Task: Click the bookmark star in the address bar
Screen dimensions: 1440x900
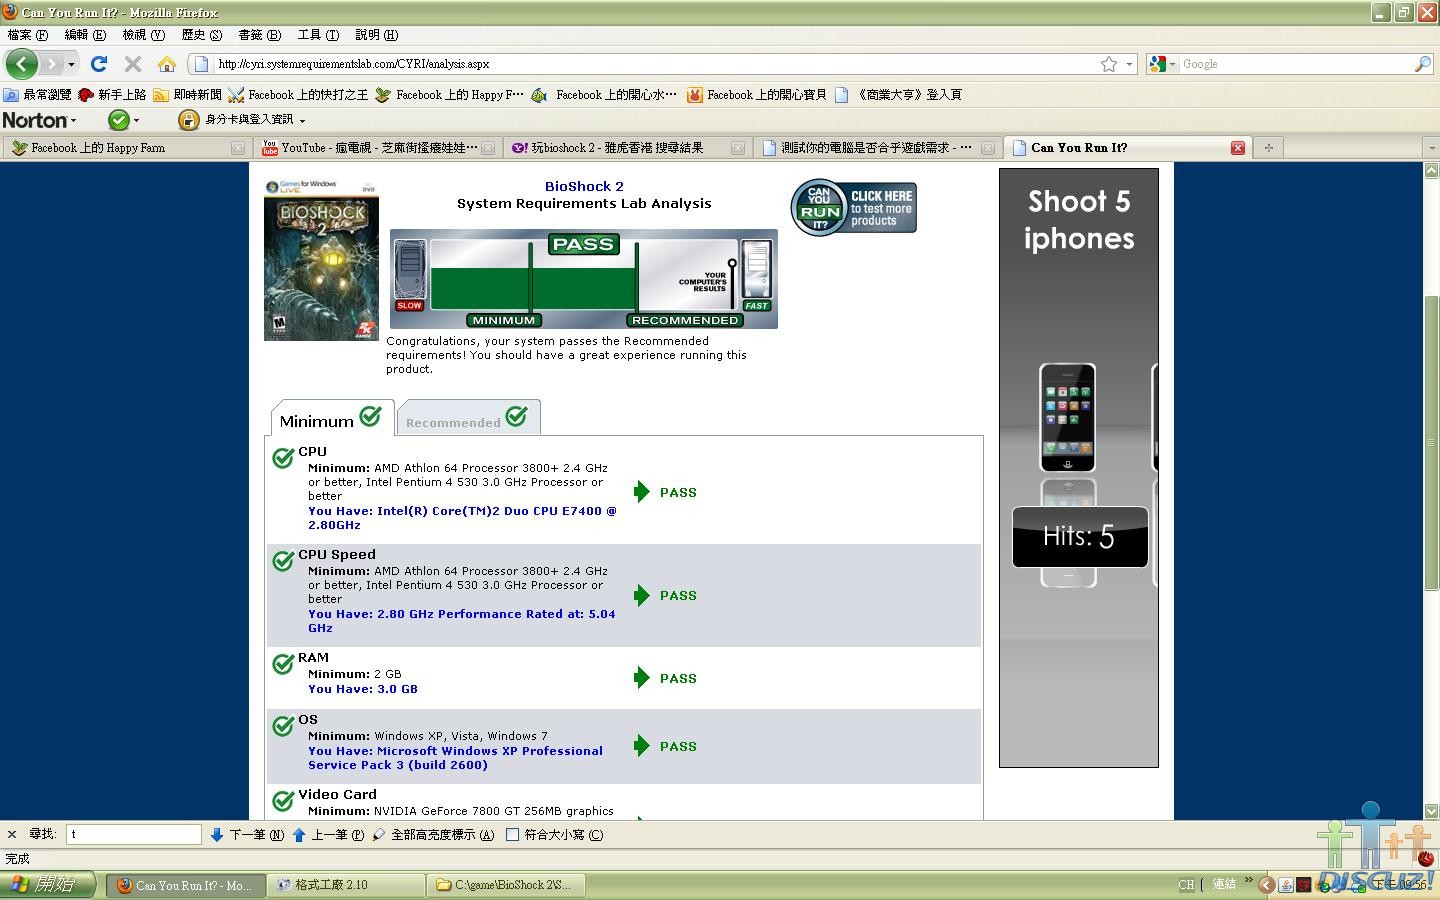Action: pyautogui.click(x=1109, y=64)
